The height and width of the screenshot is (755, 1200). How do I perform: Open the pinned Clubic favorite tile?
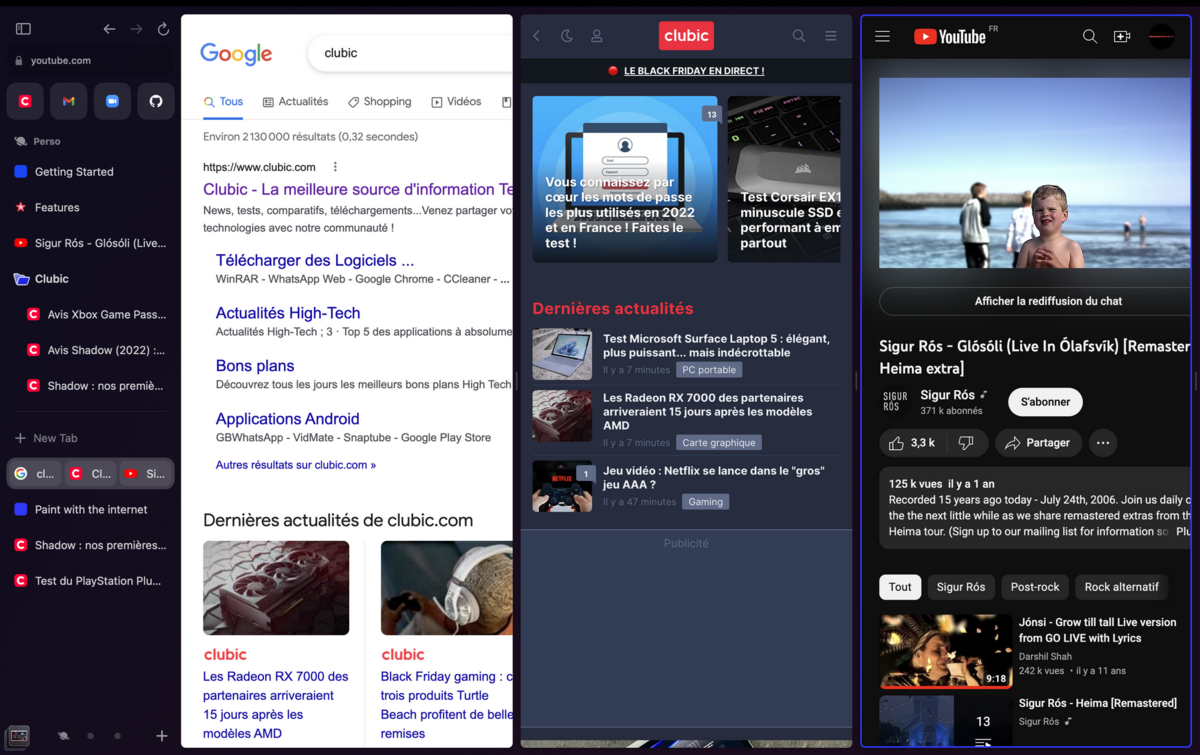click(25, 101)
